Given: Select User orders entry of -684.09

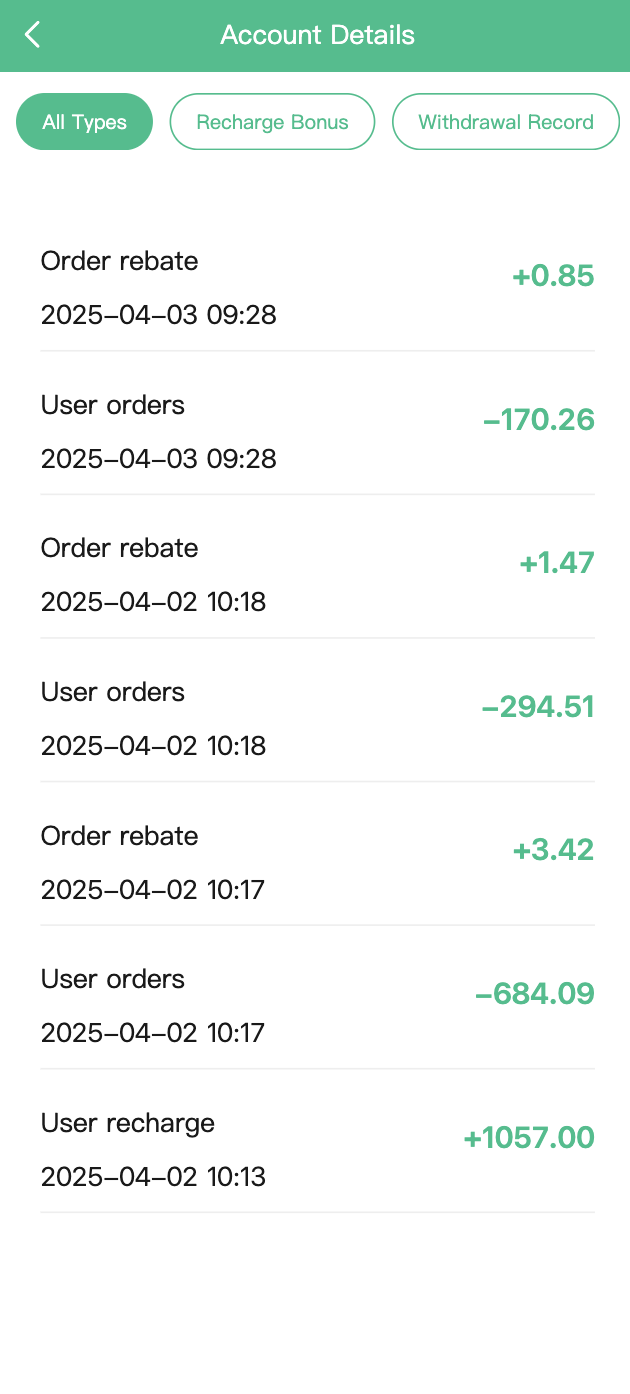Looking at the screenshot, I should (113, 980).
